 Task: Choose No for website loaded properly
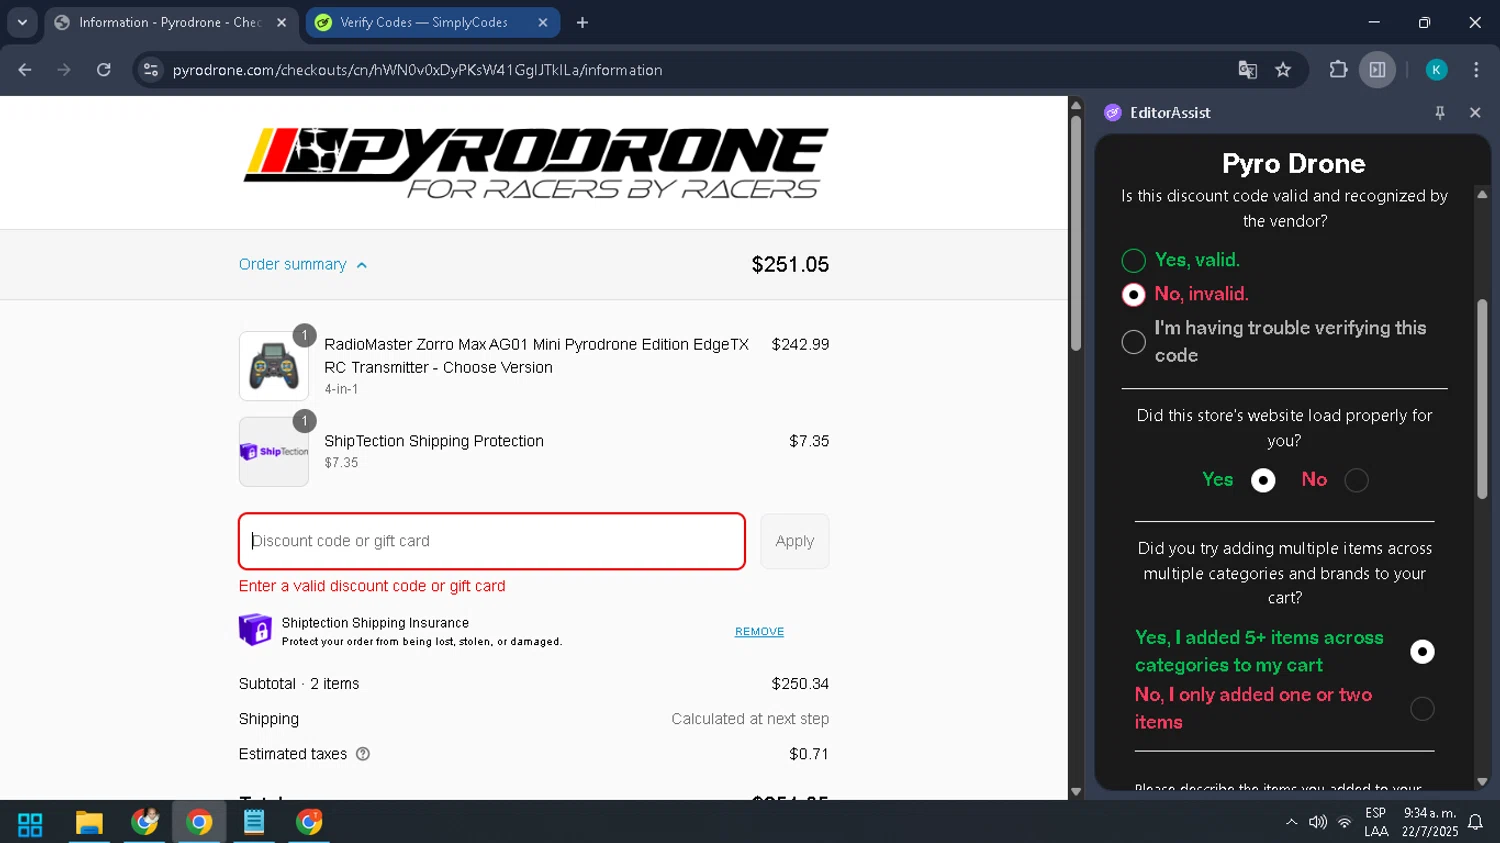click(1356, 481)
